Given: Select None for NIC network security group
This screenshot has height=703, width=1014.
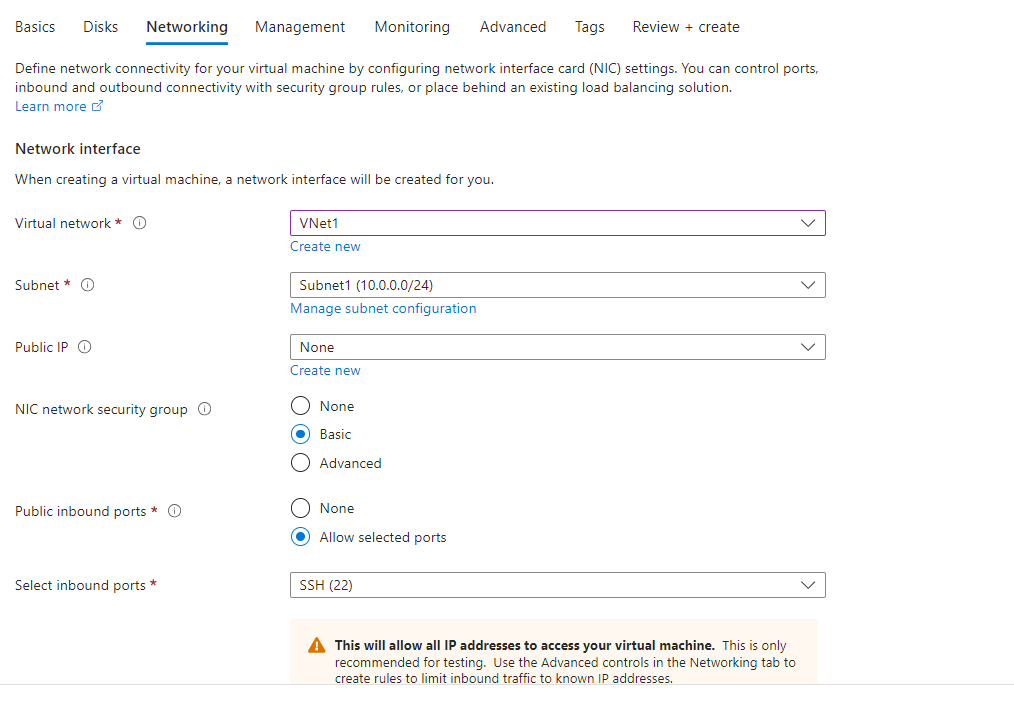Looking at the screenshot, I should (301, 406).
